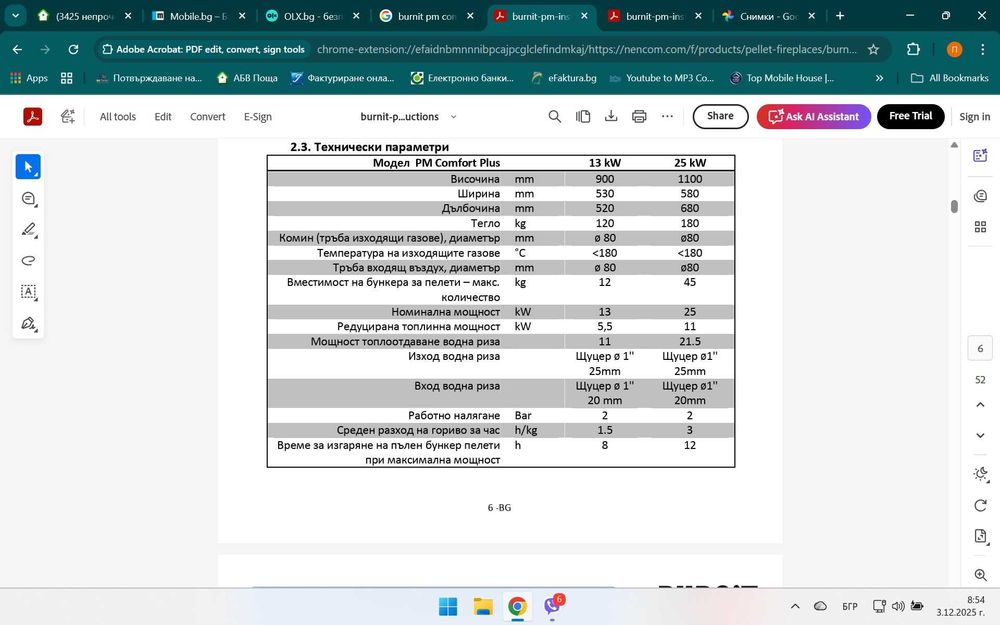Click the current page number 6 box

(x=980, y=348)
